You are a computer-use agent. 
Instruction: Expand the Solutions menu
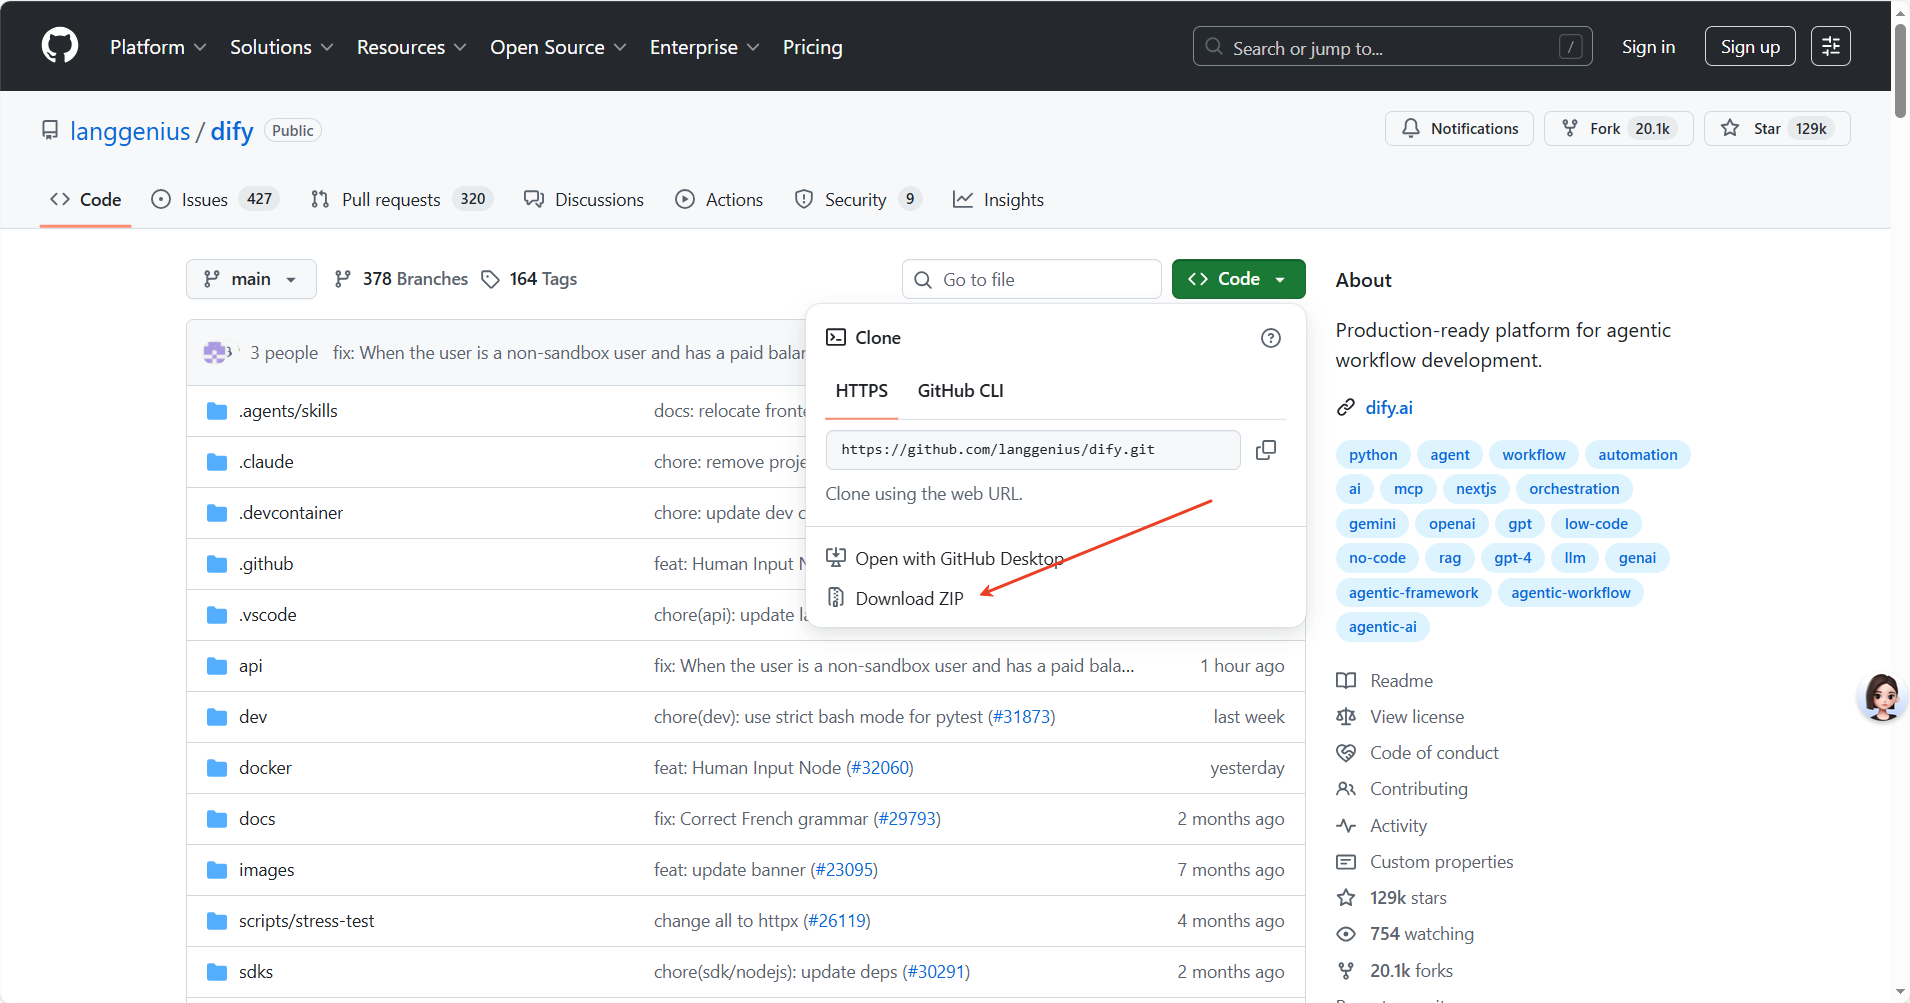tap(281, 47)
